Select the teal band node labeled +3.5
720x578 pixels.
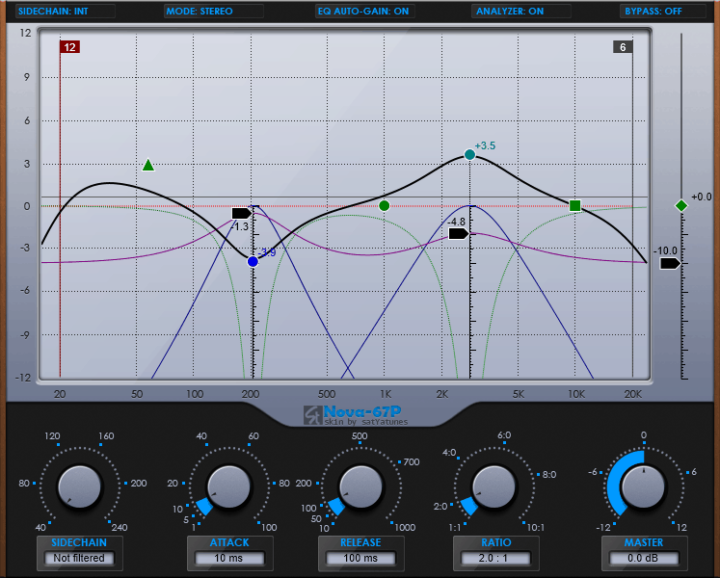[469, 155]
